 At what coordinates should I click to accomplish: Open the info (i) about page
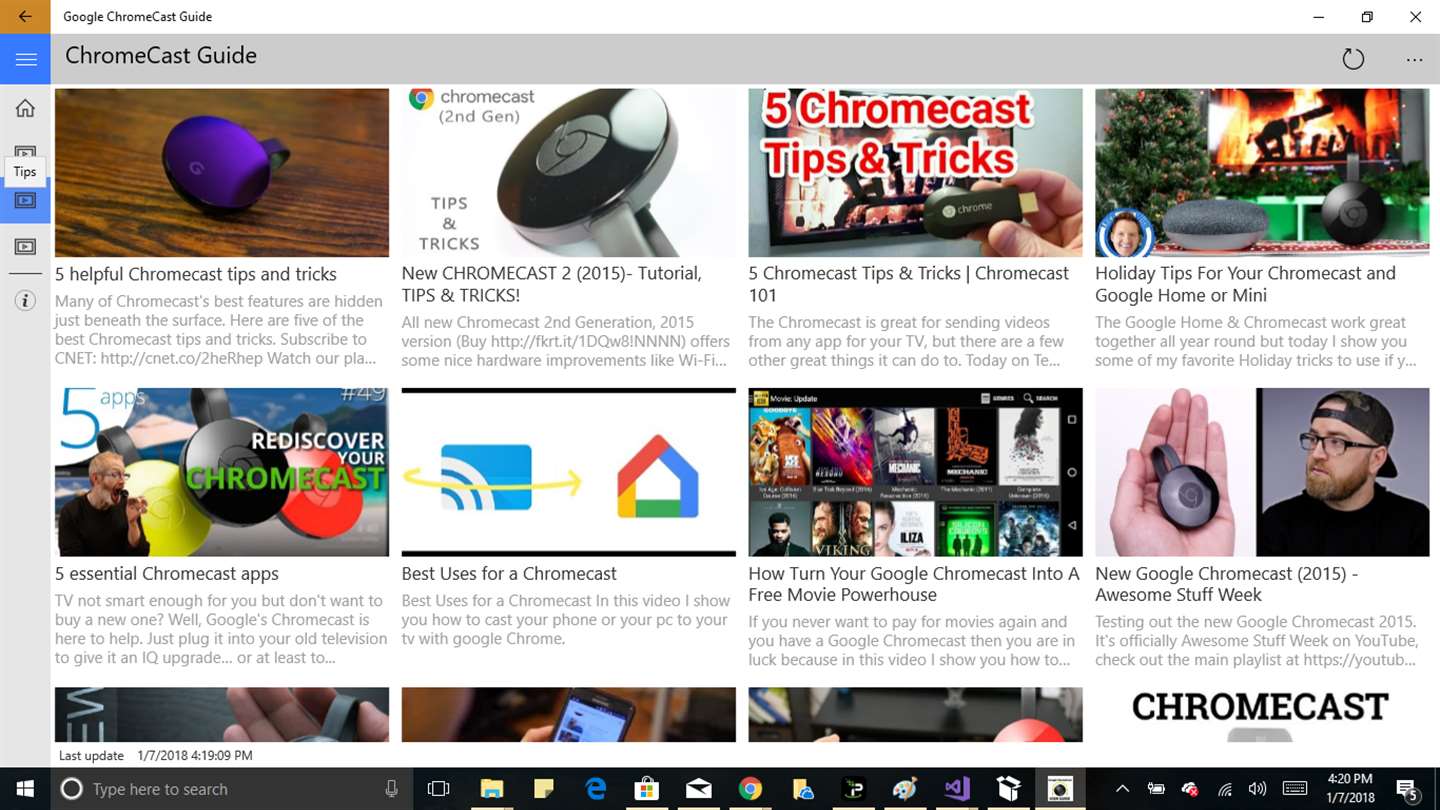pos(25,301)
